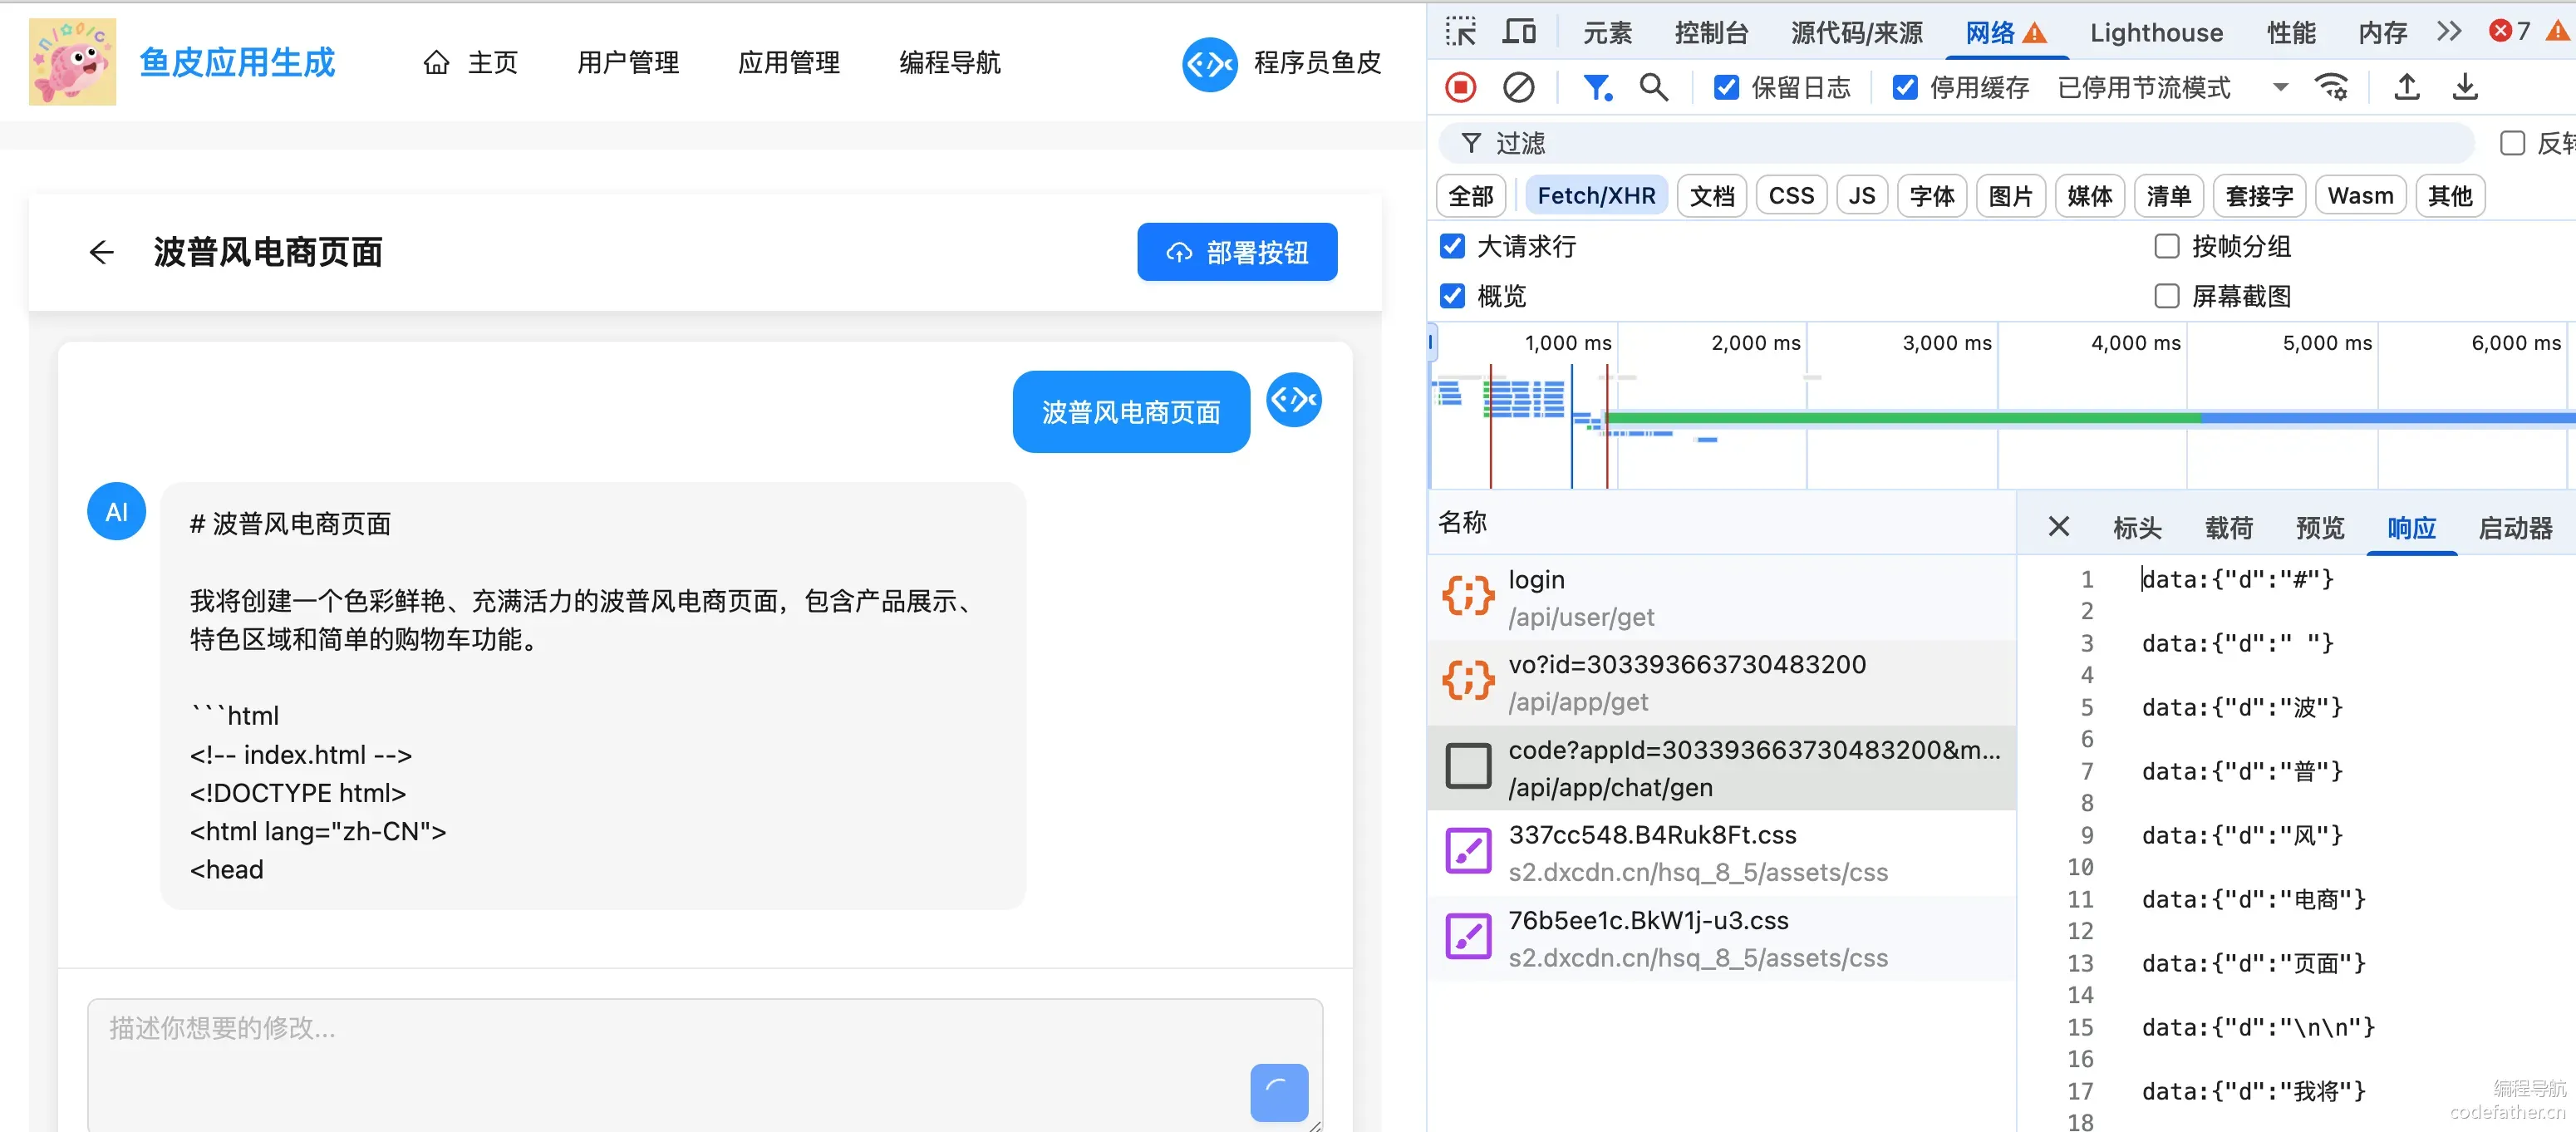Focus the 描述你想要的修改 text box

pyautogui.click(x=705, y=1064)
